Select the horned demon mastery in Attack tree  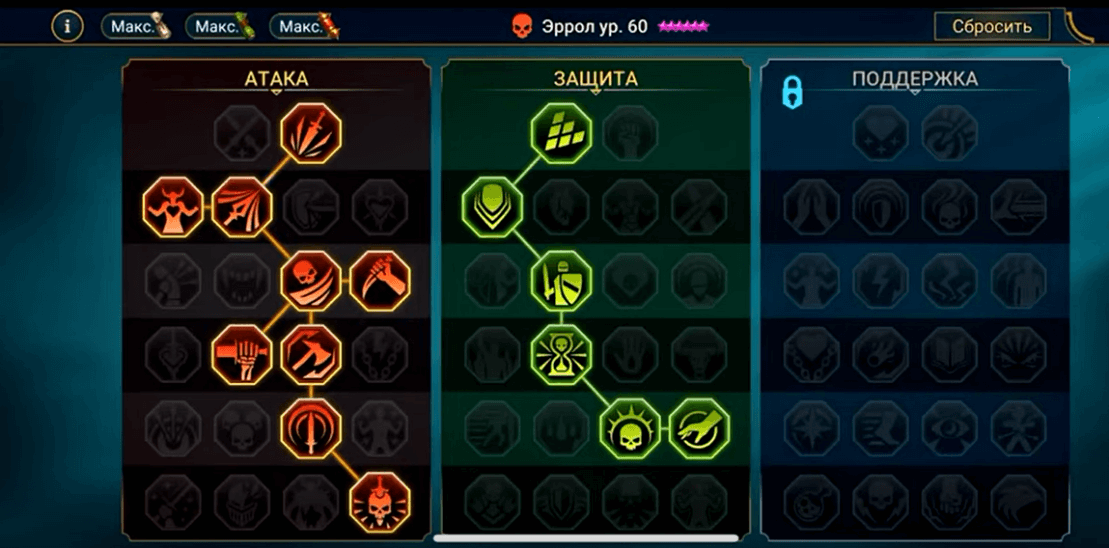[173, 207]
